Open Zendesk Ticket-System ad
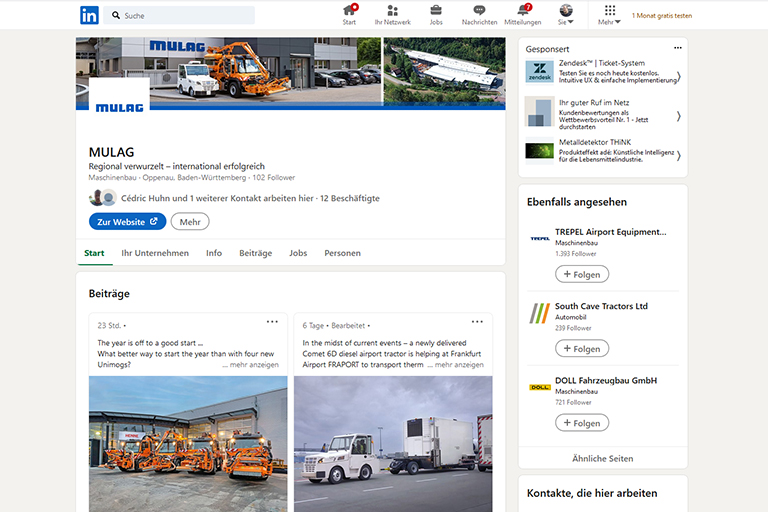768x512 pixels. tap(602, 63)
